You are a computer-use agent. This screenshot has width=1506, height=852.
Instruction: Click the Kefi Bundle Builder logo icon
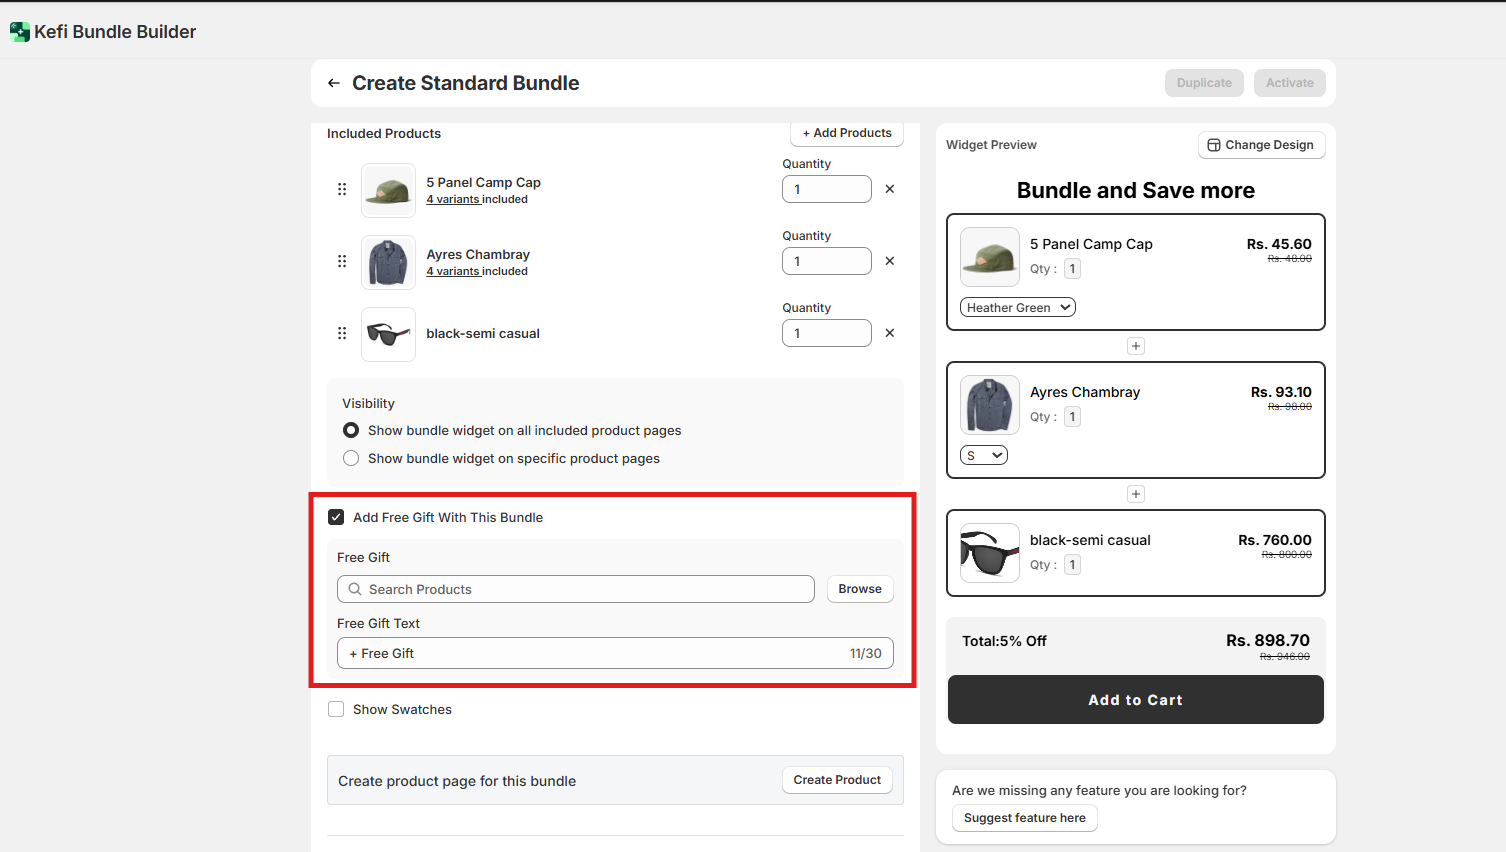pyautogui.click(x=19, y=32)
